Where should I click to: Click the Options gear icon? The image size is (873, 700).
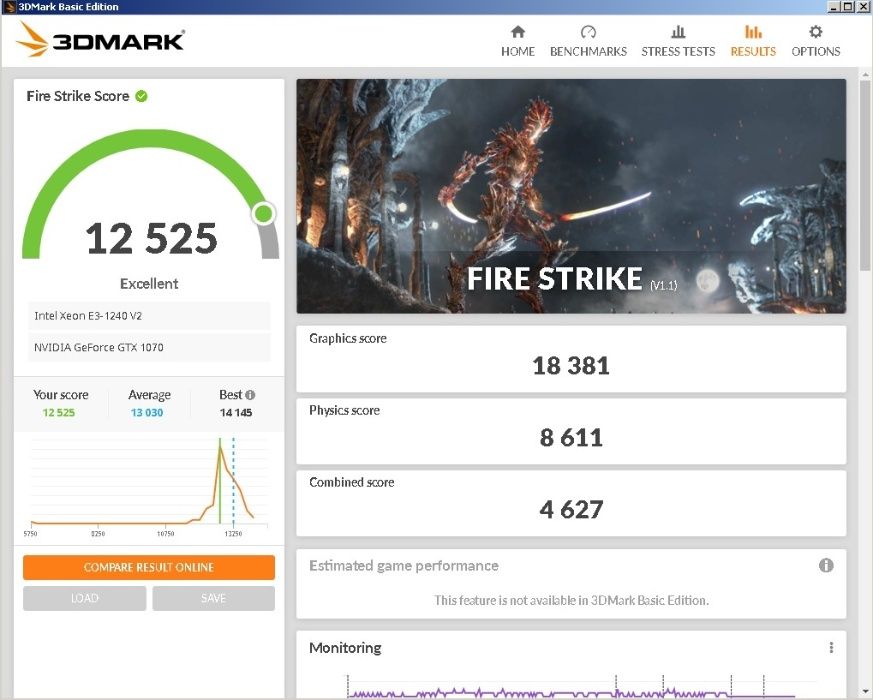click(x=816, y=32)
